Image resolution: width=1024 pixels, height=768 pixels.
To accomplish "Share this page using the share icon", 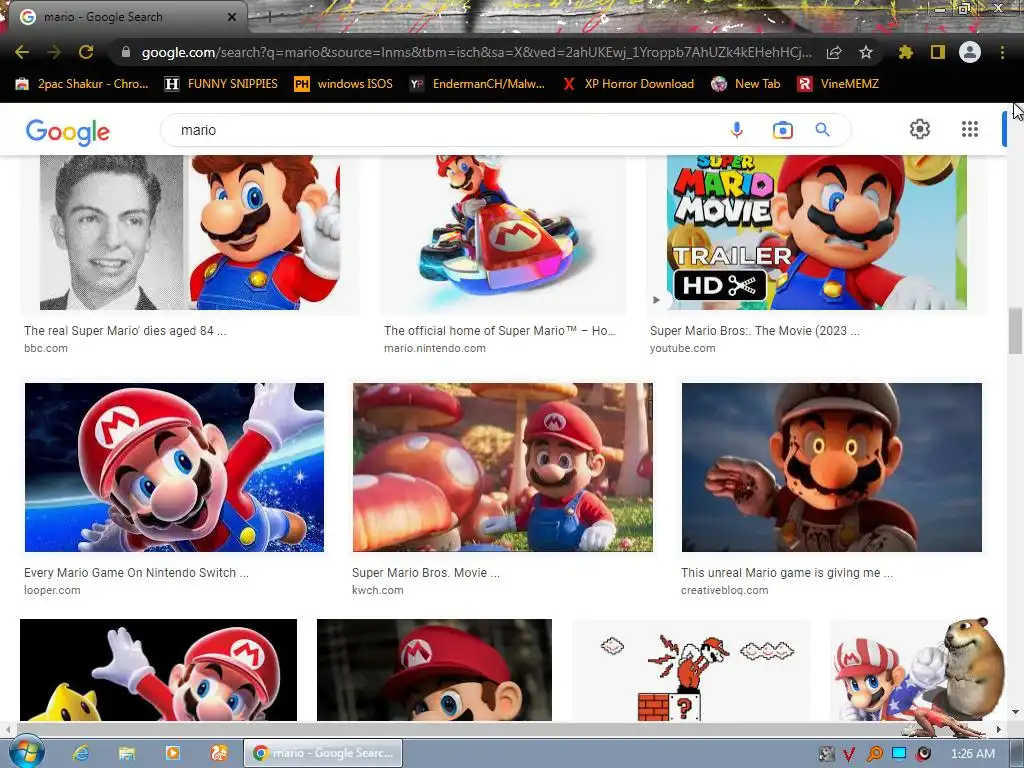I will 834,52.
